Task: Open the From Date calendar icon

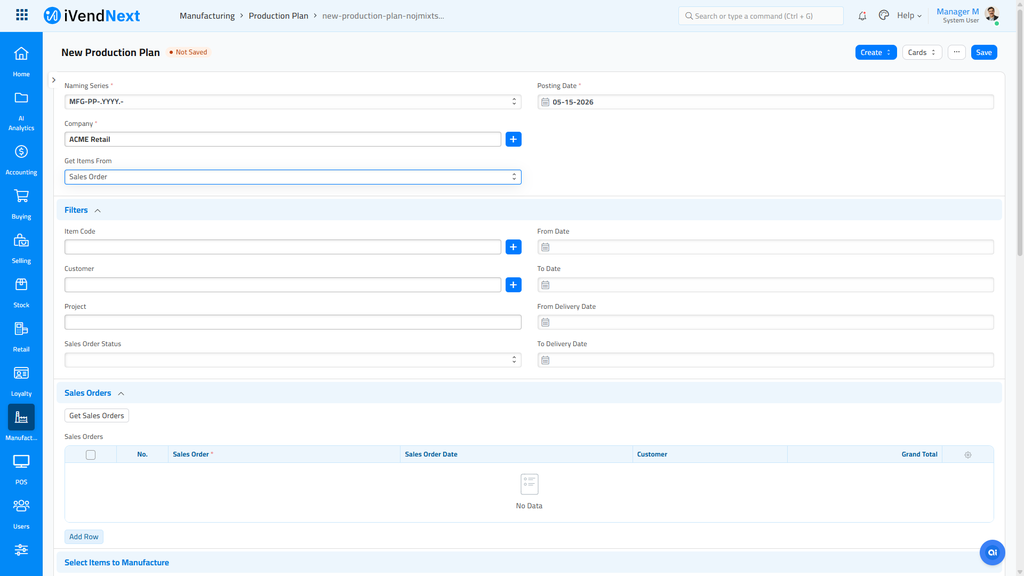Action: pos(545,247)
